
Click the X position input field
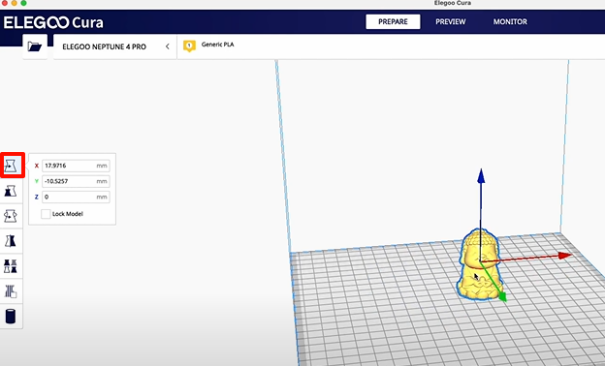(x=76, y=166)
